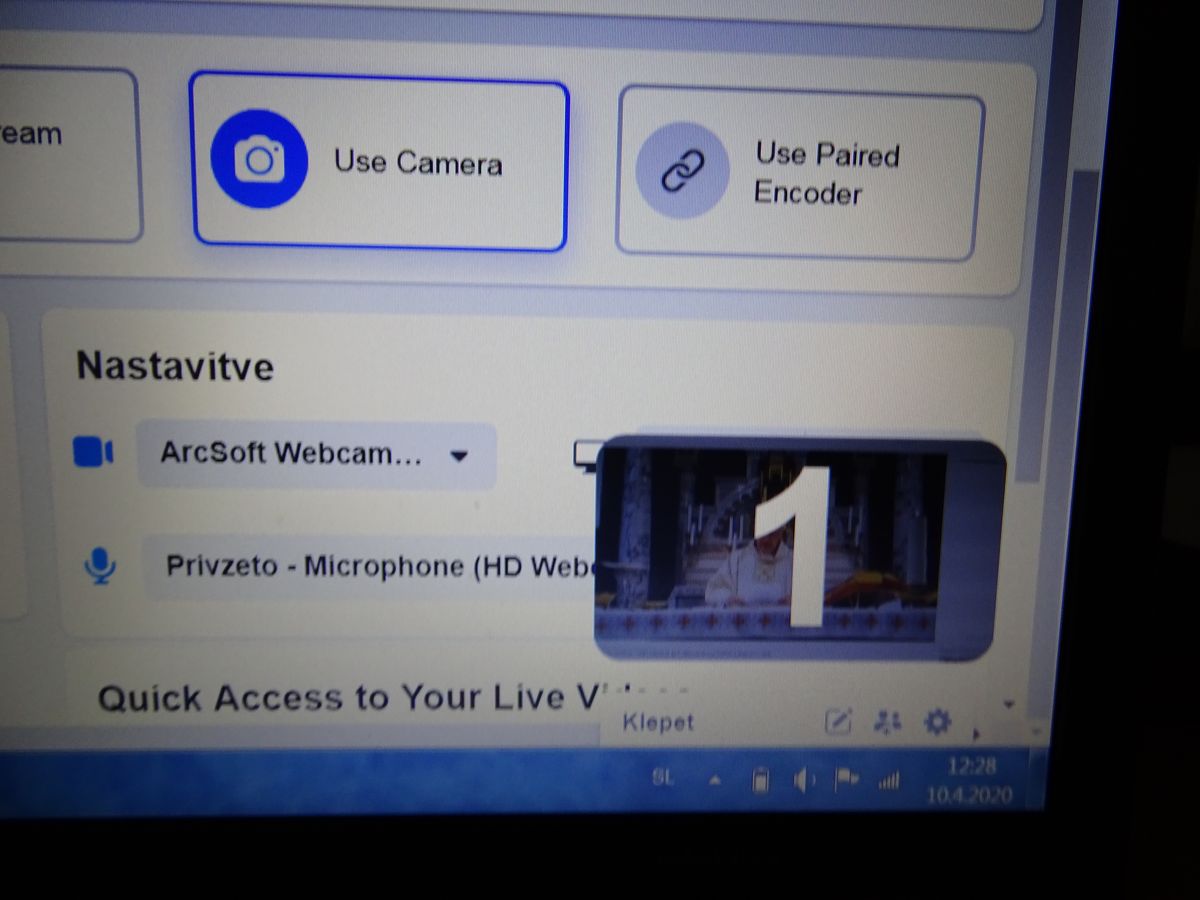Open Action Center flag icon in tray
1200x900 pixels.
click(846, 780)
